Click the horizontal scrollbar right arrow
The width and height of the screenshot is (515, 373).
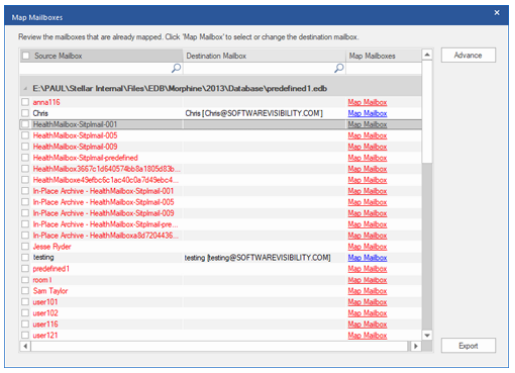(x=416, y=346)
